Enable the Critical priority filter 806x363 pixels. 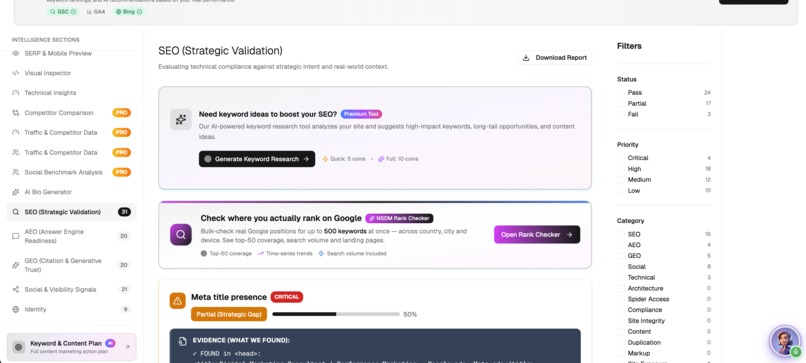(x=621, y=158)
